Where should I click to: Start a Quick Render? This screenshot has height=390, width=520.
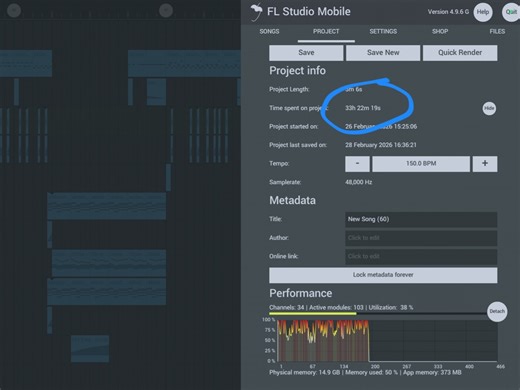[460, 53]
